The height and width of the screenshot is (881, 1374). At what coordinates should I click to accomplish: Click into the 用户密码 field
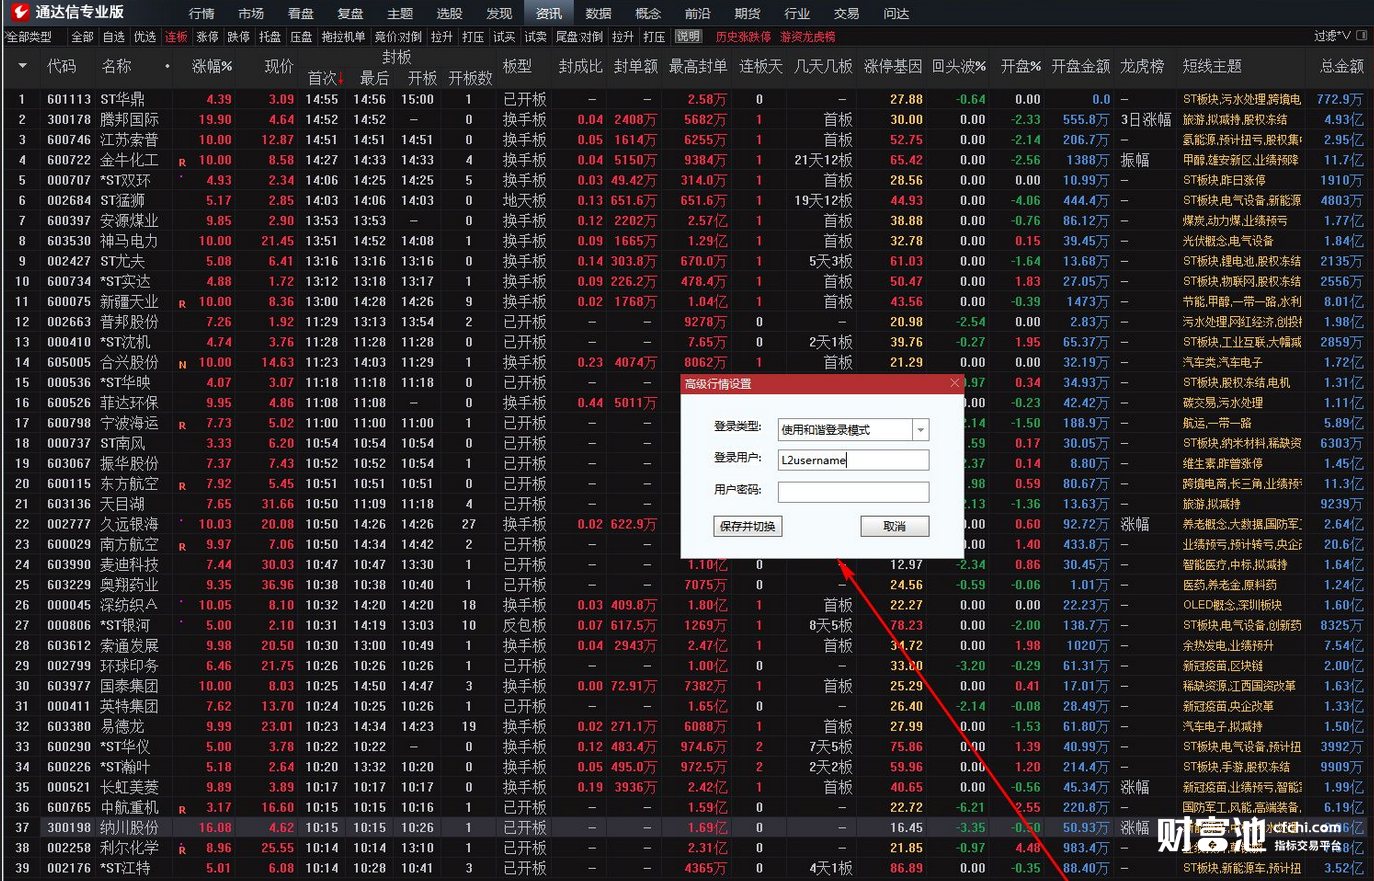pyautogui.click(x=853, y=491)
